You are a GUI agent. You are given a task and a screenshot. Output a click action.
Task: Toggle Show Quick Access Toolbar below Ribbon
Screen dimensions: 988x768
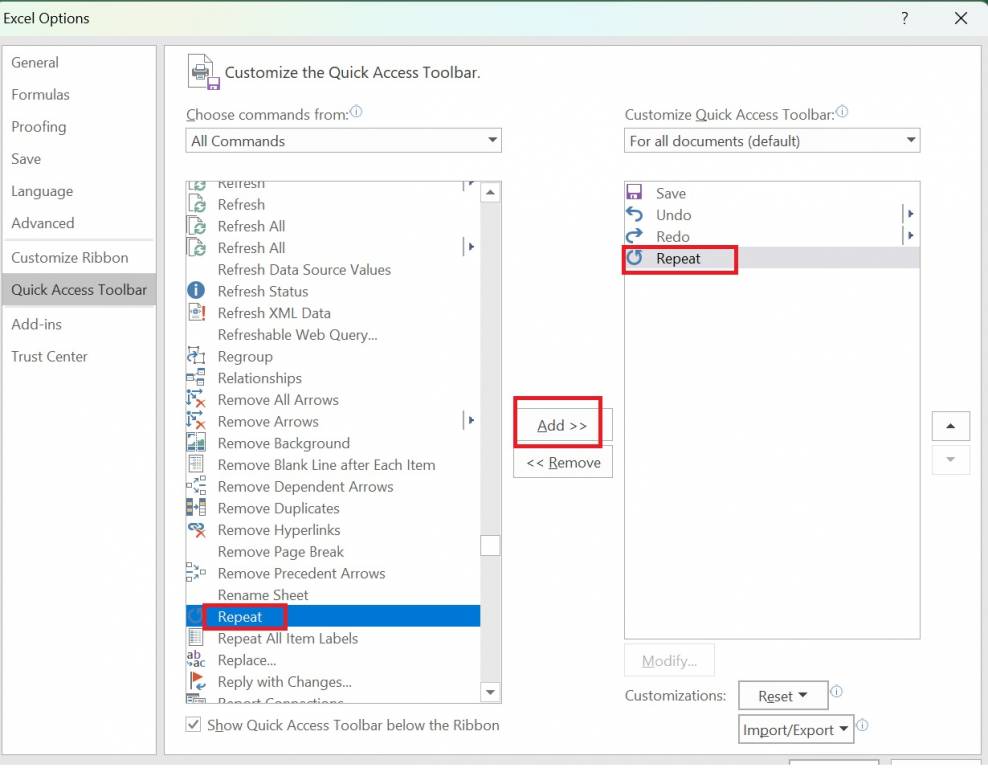coord(194,725)
